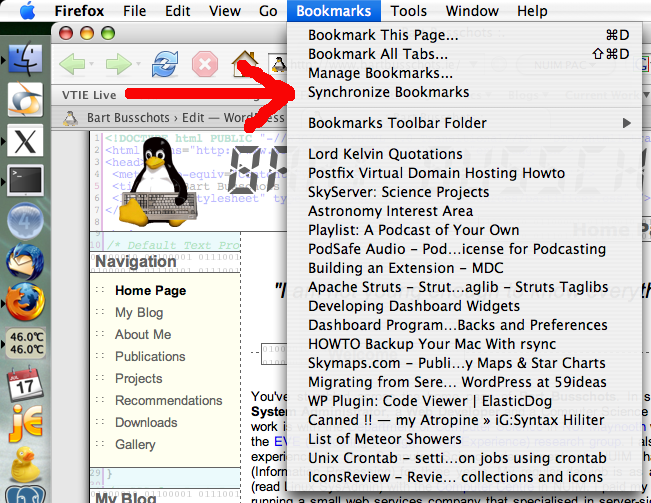
Task: Launch X11 from the Dock
Action: point(25,141)
